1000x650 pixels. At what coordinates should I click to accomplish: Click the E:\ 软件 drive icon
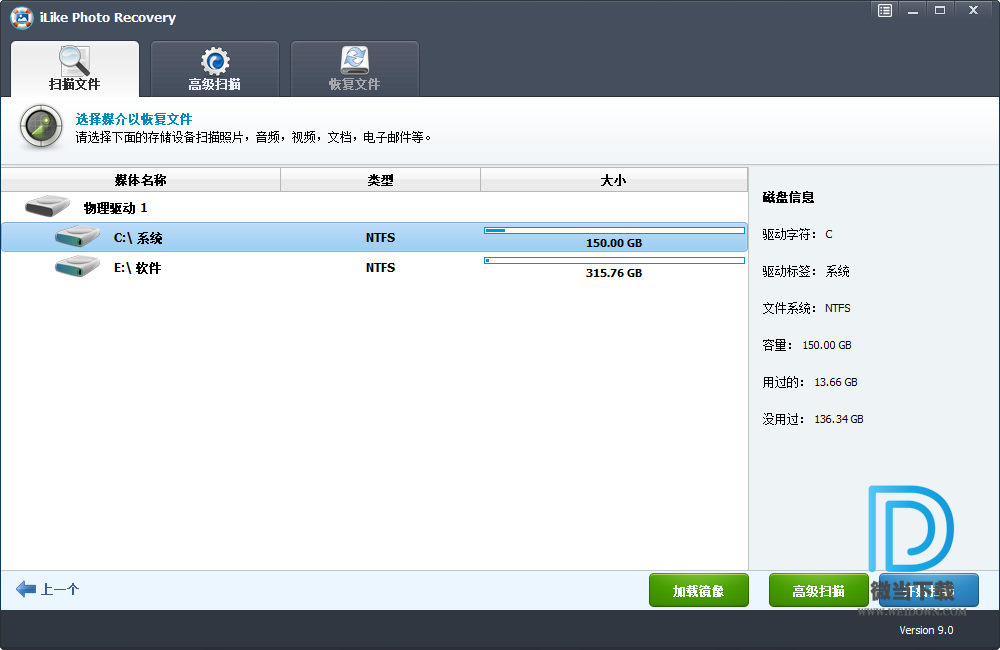click(77, 266)
